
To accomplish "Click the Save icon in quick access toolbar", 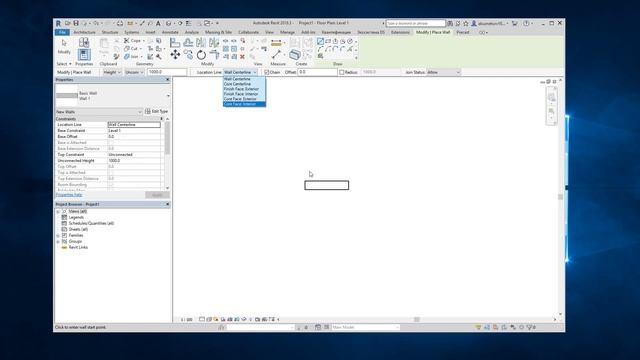I will 76,23.
